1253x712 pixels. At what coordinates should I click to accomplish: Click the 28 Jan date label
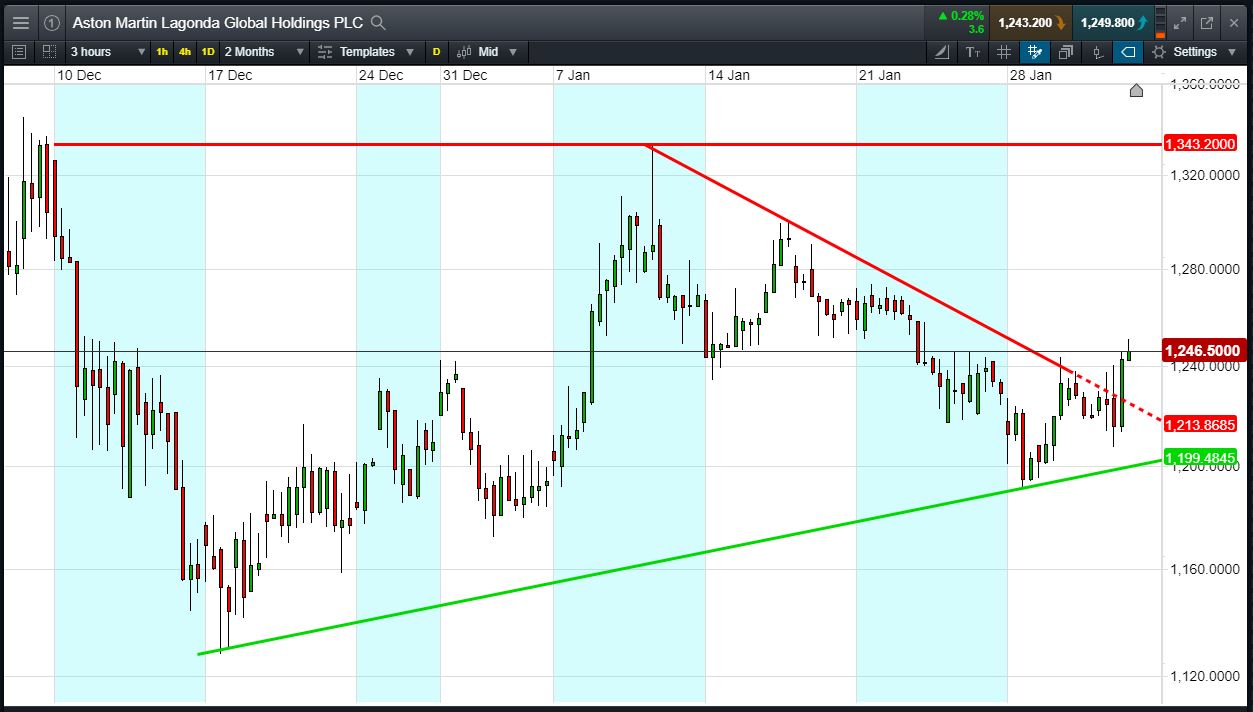tap(1031, 75)
